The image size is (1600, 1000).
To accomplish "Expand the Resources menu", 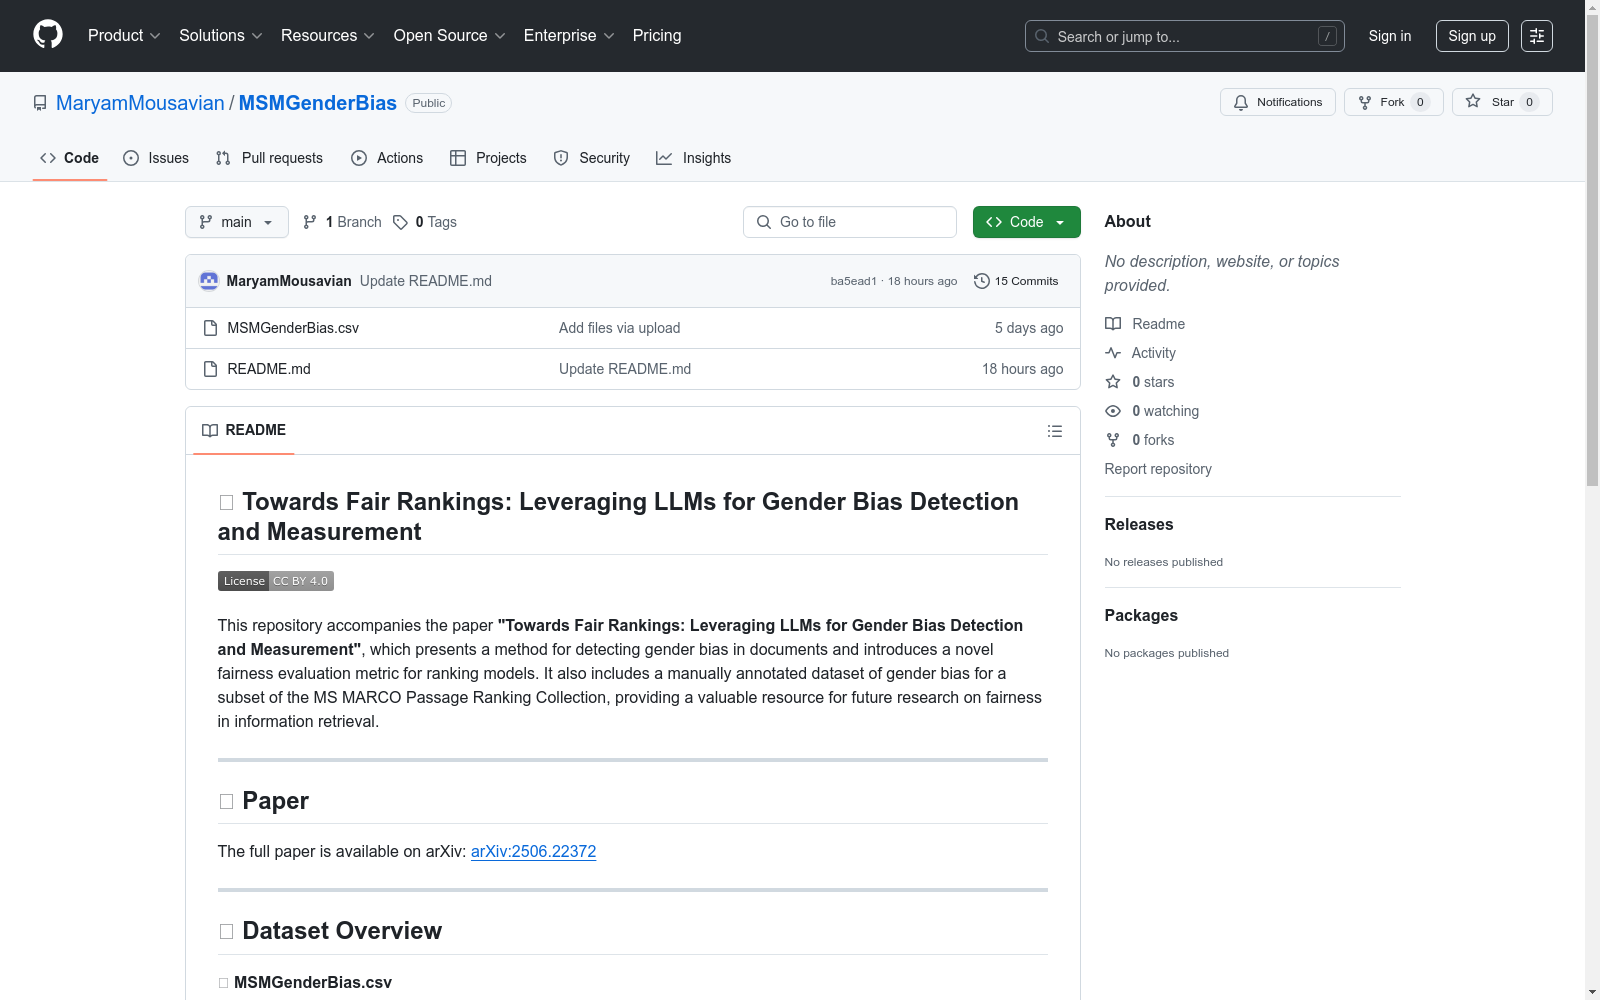I will coord(328,36).
